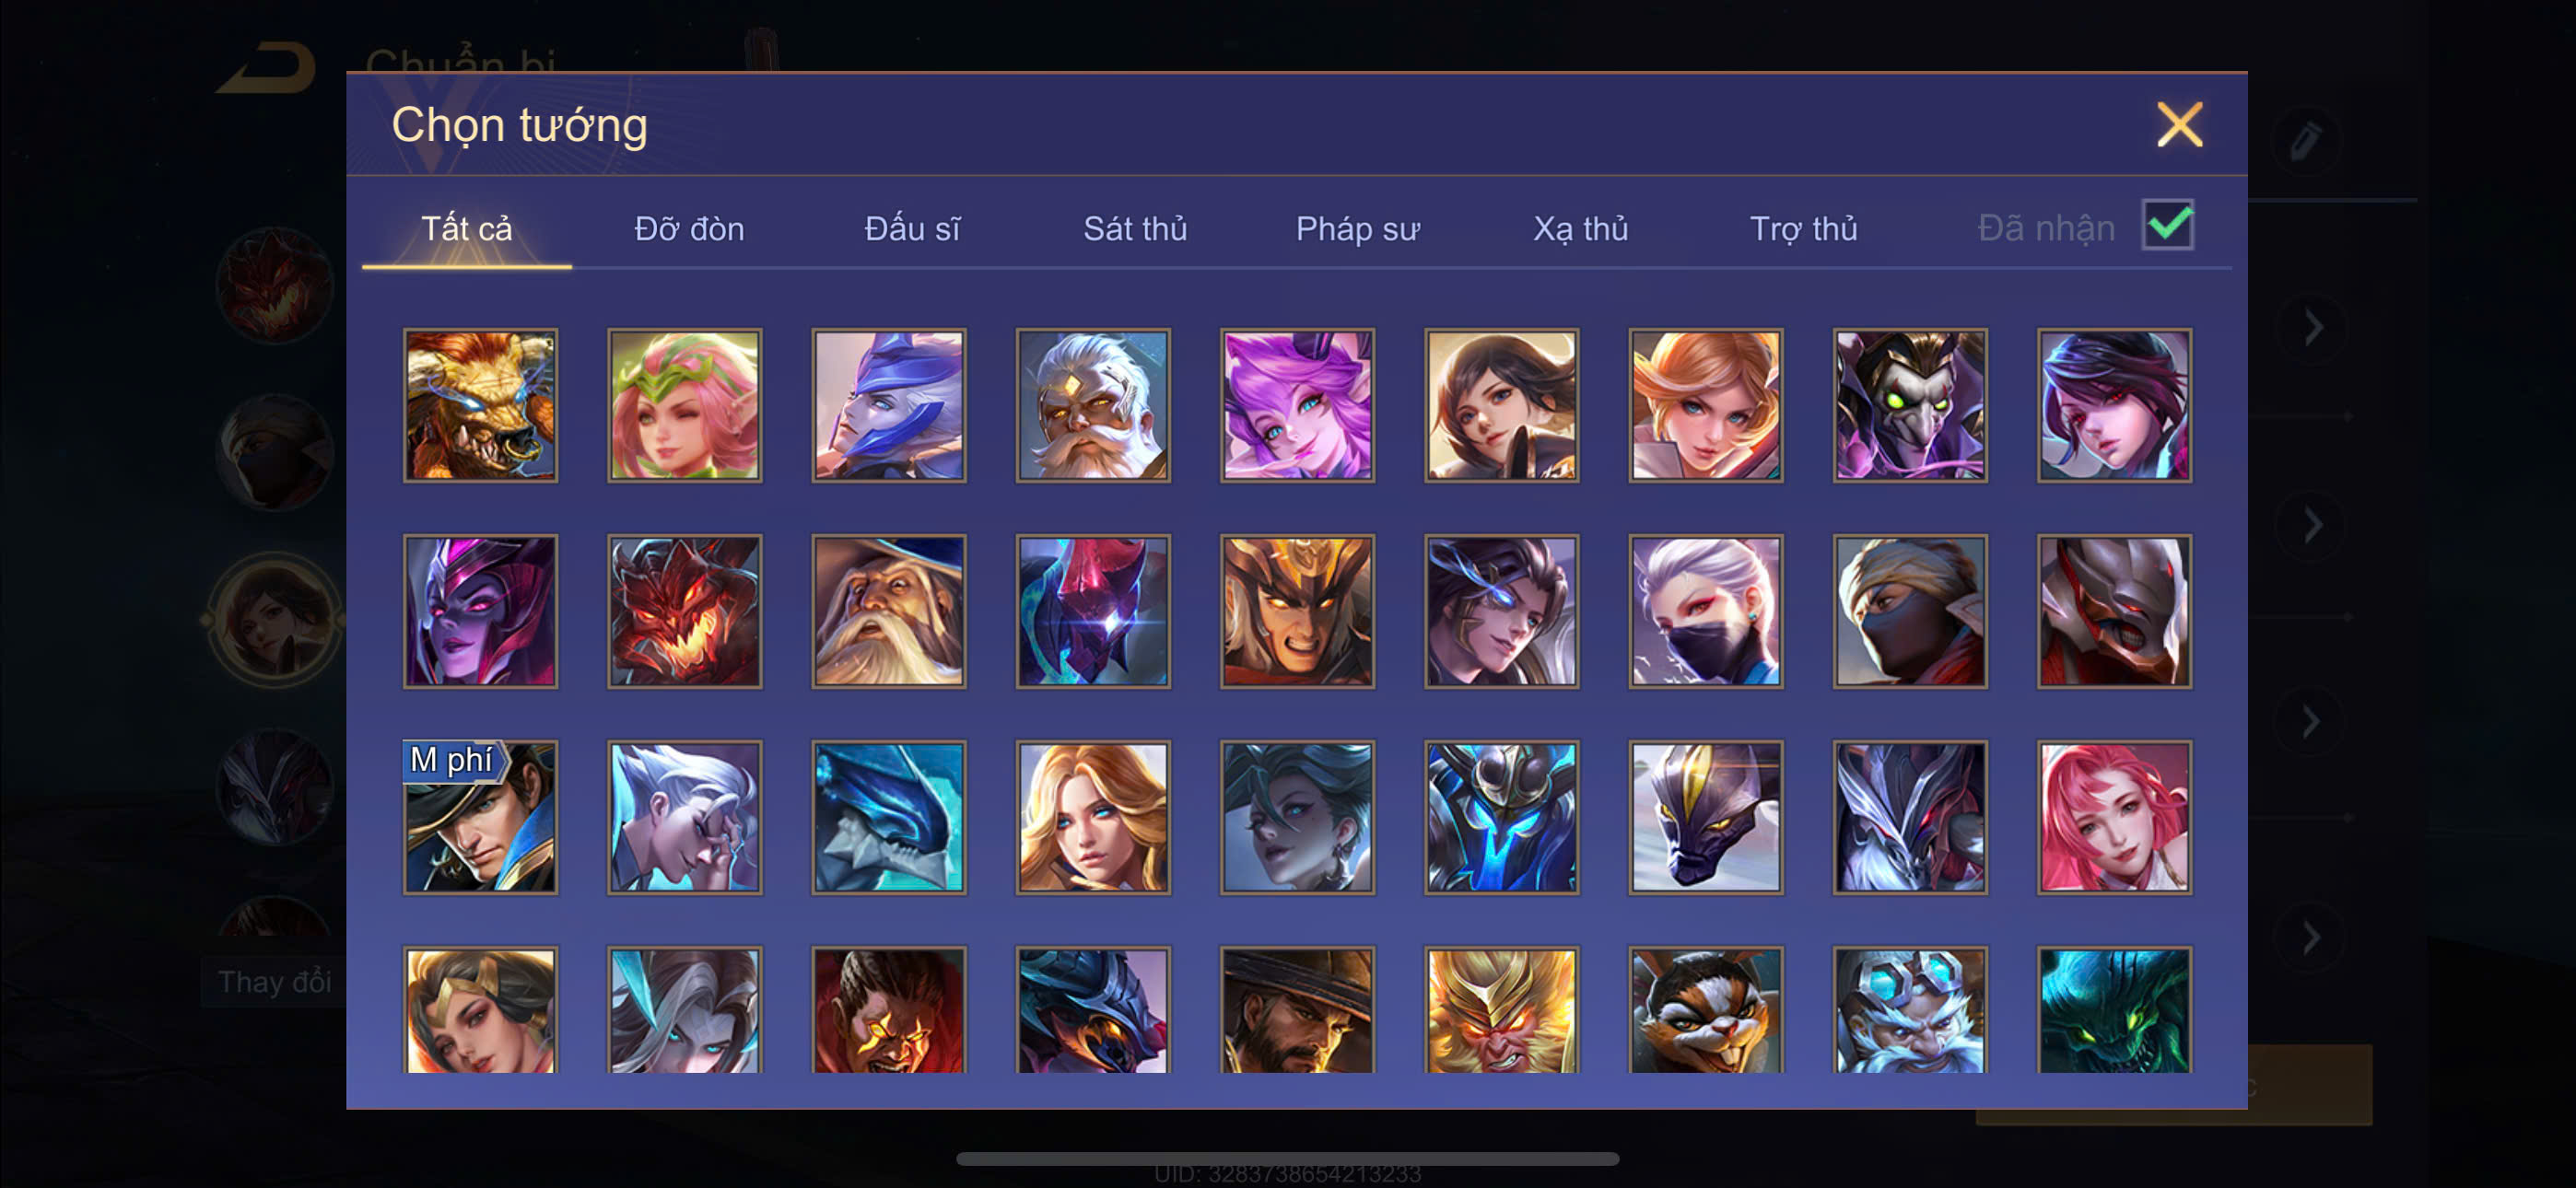Switch to the Đỡ đòn tab

[689, 229]
